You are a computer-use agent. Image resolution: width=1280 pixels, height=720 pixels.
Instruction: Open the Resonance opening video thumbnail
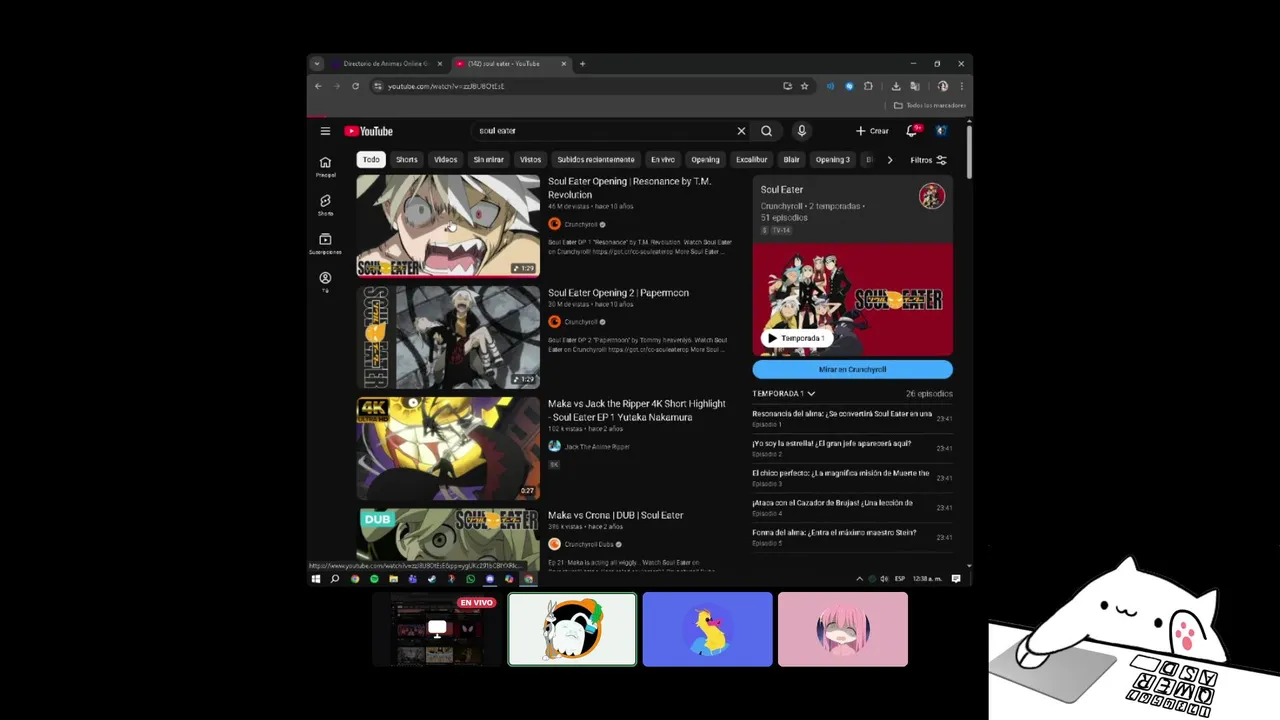coord(448,226)
